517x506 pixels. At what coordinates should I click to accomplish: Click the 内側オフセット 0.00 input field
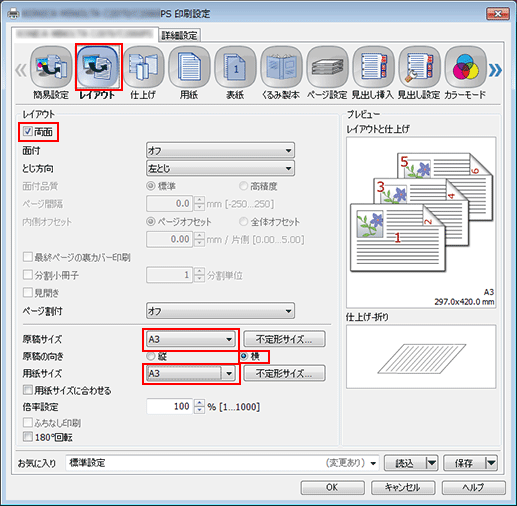[170, 239]
